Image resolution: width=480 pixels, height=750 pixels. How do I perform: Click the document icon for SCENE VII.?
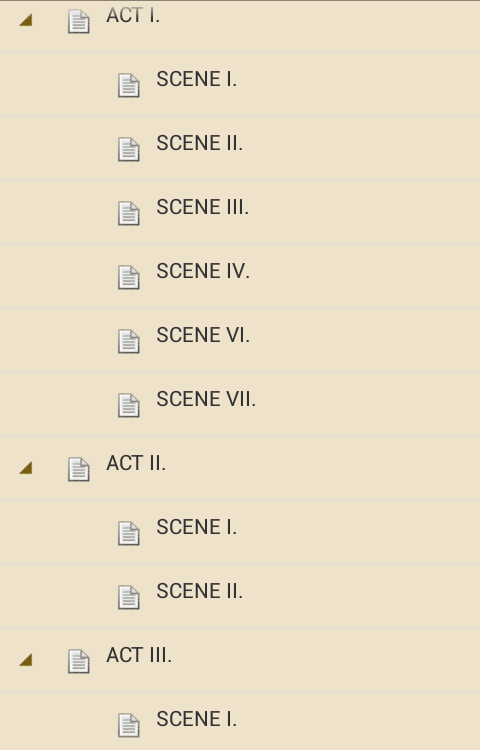[129, 406]
